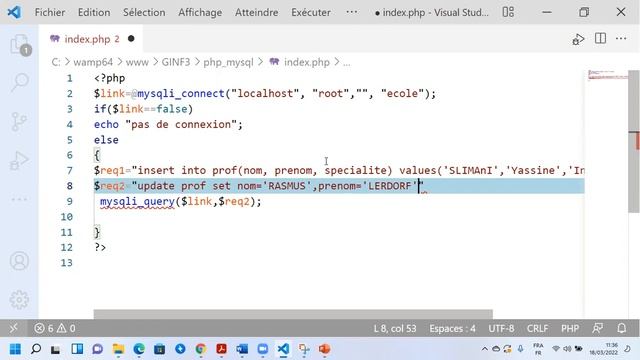640x360 pixels.
Task: Open notifications bell in the status bar
Action: pos(622,328)
